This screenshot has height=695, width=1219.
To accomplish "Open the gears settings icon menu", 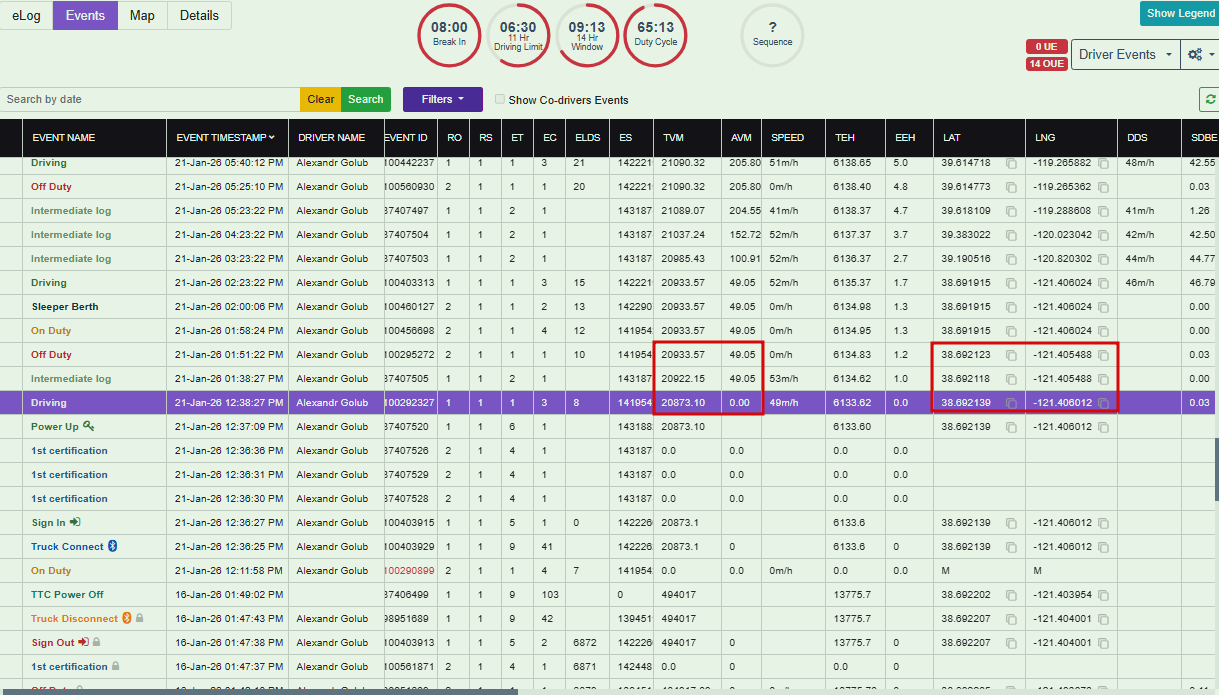I will coord(1198,55).
